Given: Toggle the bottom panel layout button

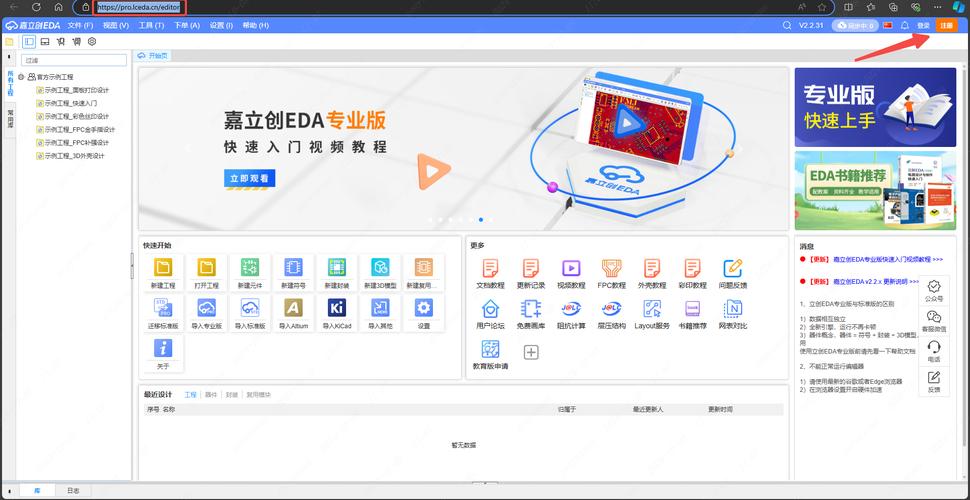Looking at the screenshot, I should [45, 41].
